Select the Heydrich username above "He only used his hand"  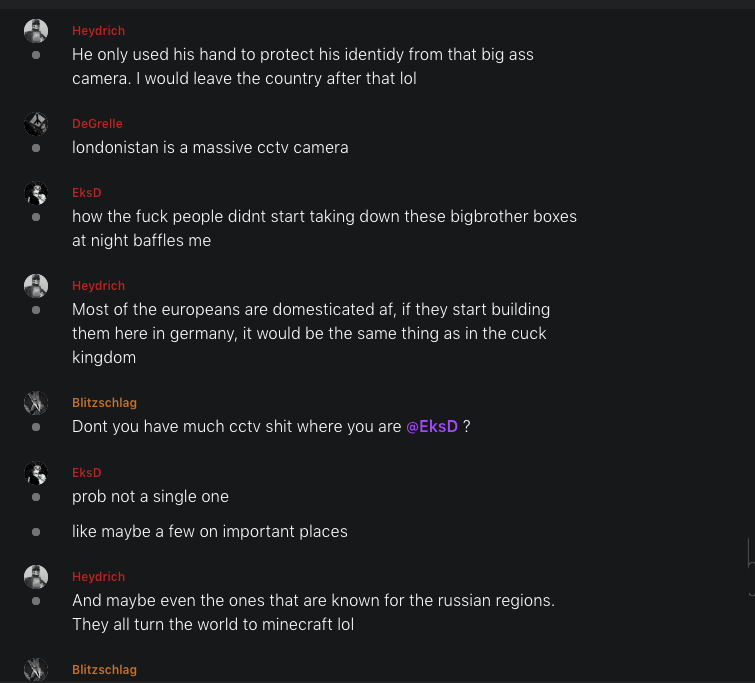click(x=98, y=31)
